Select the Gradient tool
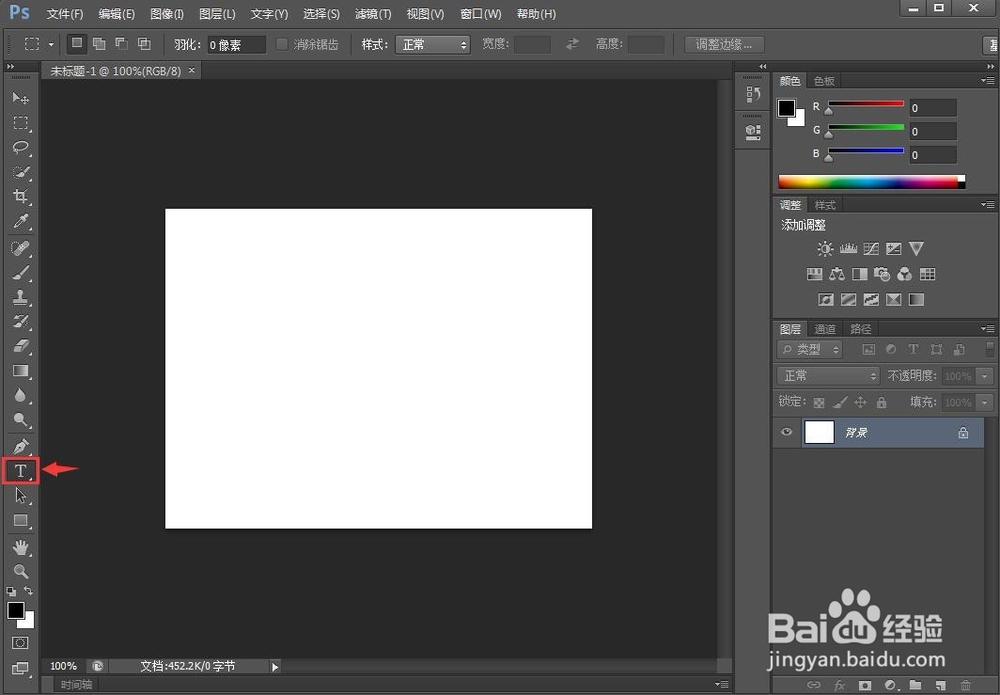The image size is (1000, 695). point(20,371)
